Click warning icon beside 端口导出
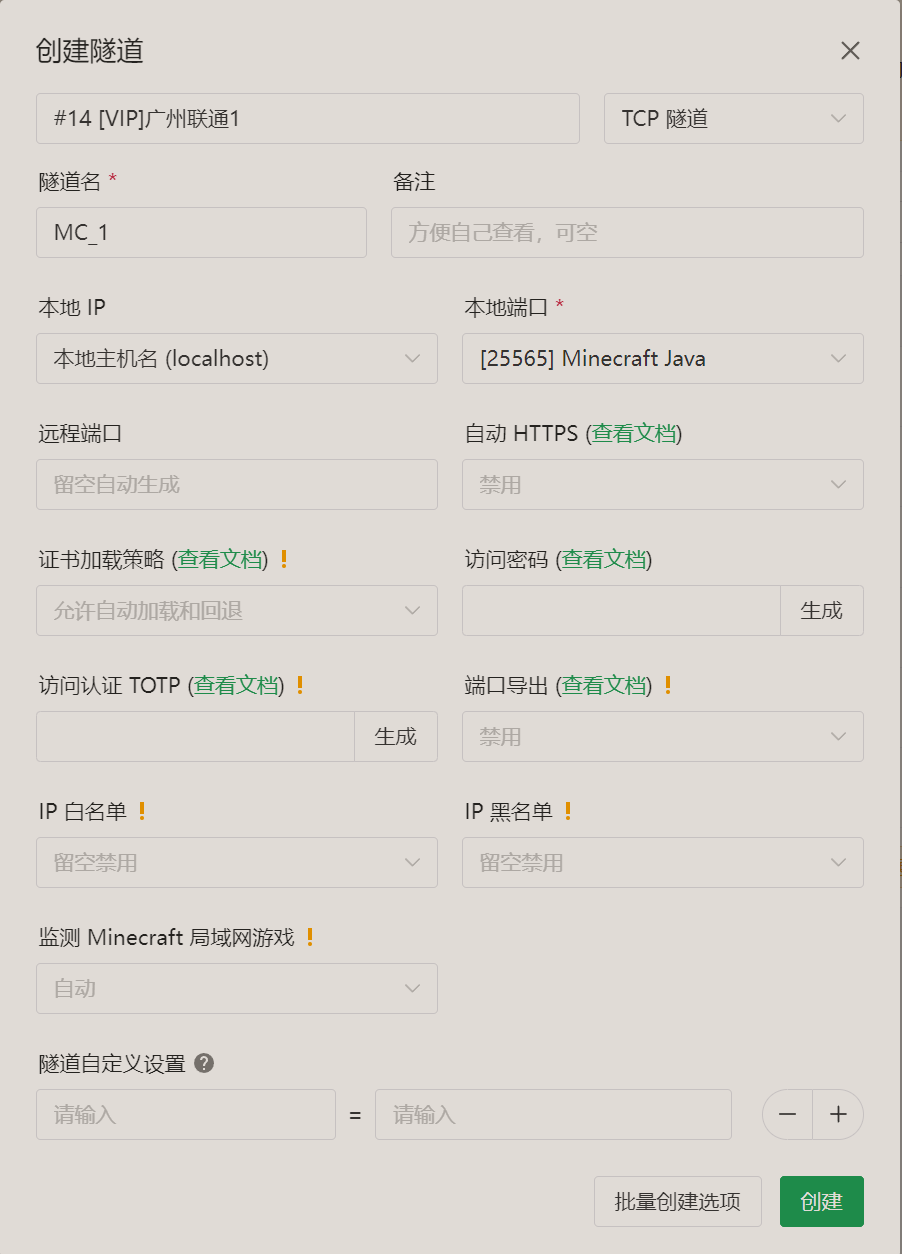The image size is (902, 1254). pos(668,685)
